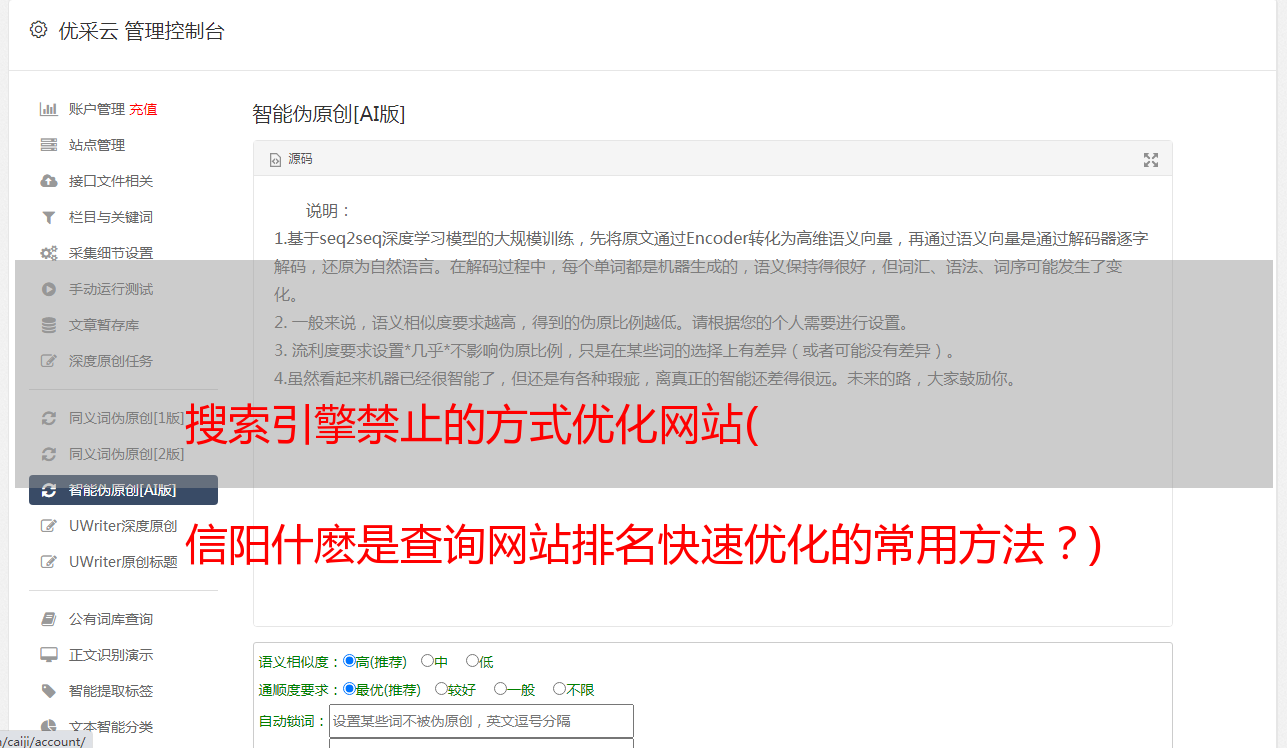Click the red 充值 recharge link
This screenshot has width=1287, height=748.
click(143, 109)
